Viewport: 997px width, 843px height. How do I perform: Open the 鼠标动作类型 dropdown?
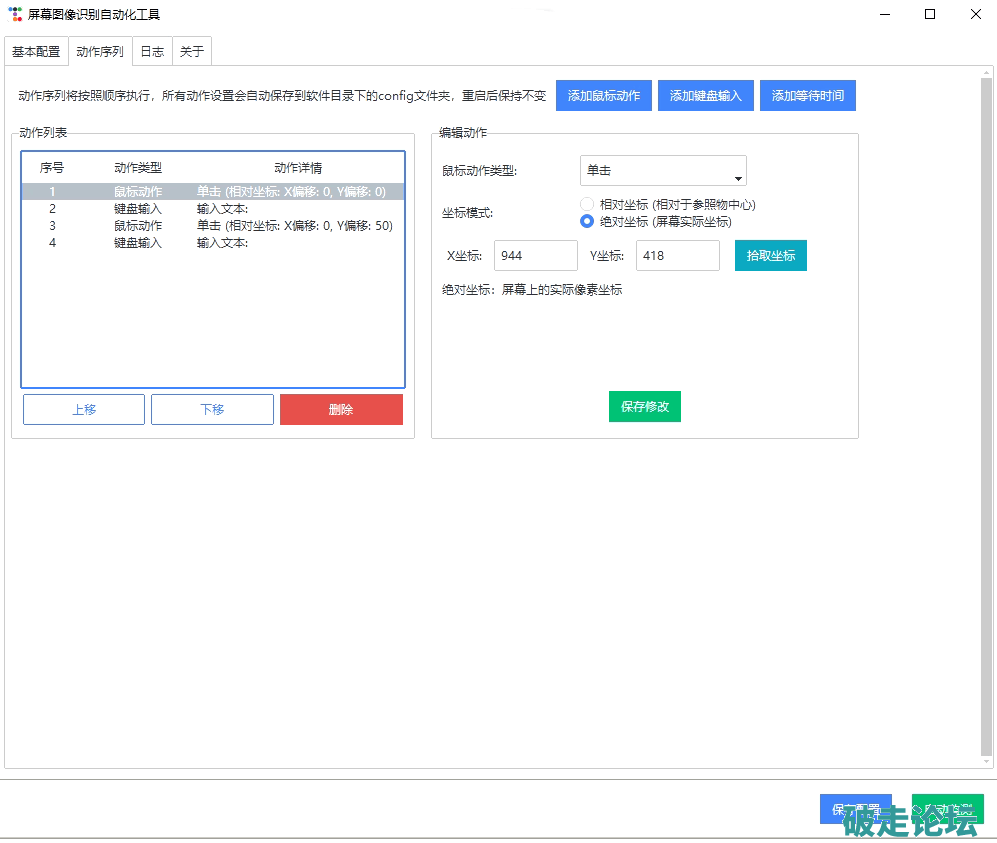point(663,171)
